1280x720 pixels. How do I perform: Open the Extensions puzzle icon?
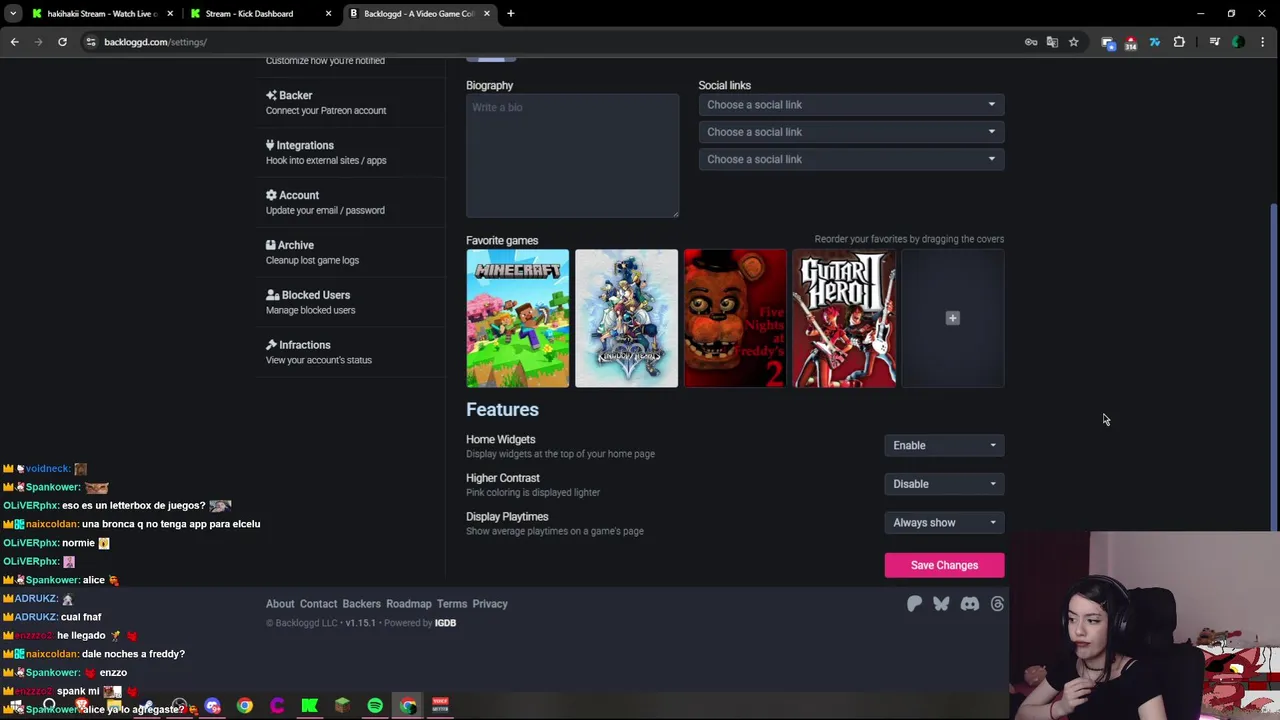tap(1179, 42)
